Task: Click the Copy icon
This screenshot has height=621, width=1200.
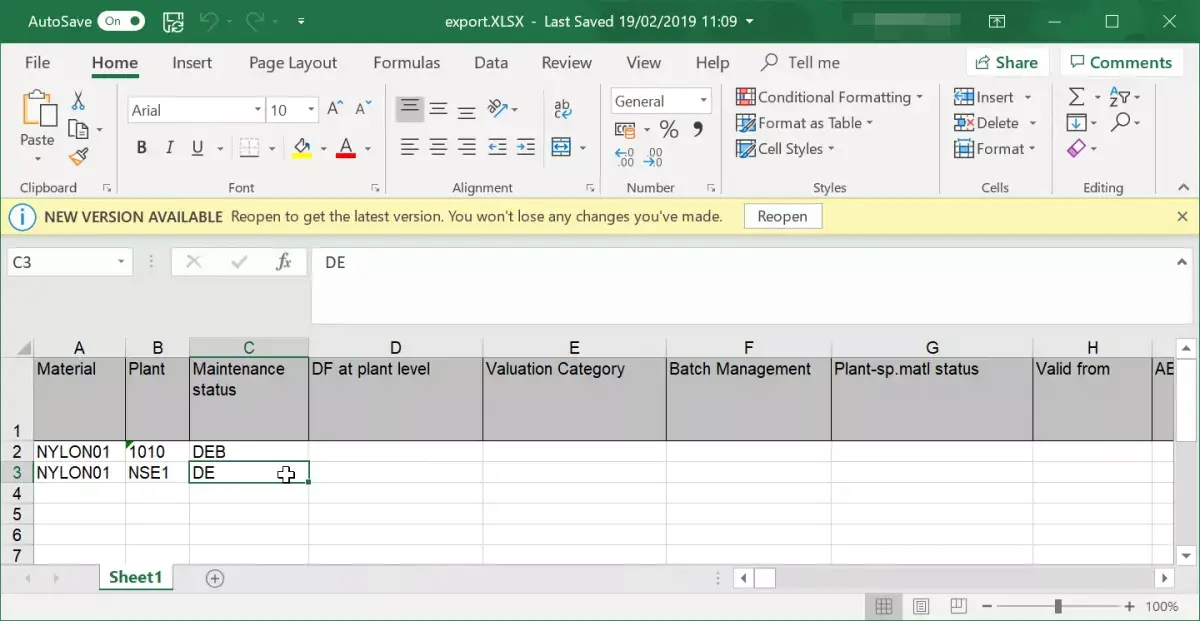Action: pyautogui.click(x=78, y=129)
